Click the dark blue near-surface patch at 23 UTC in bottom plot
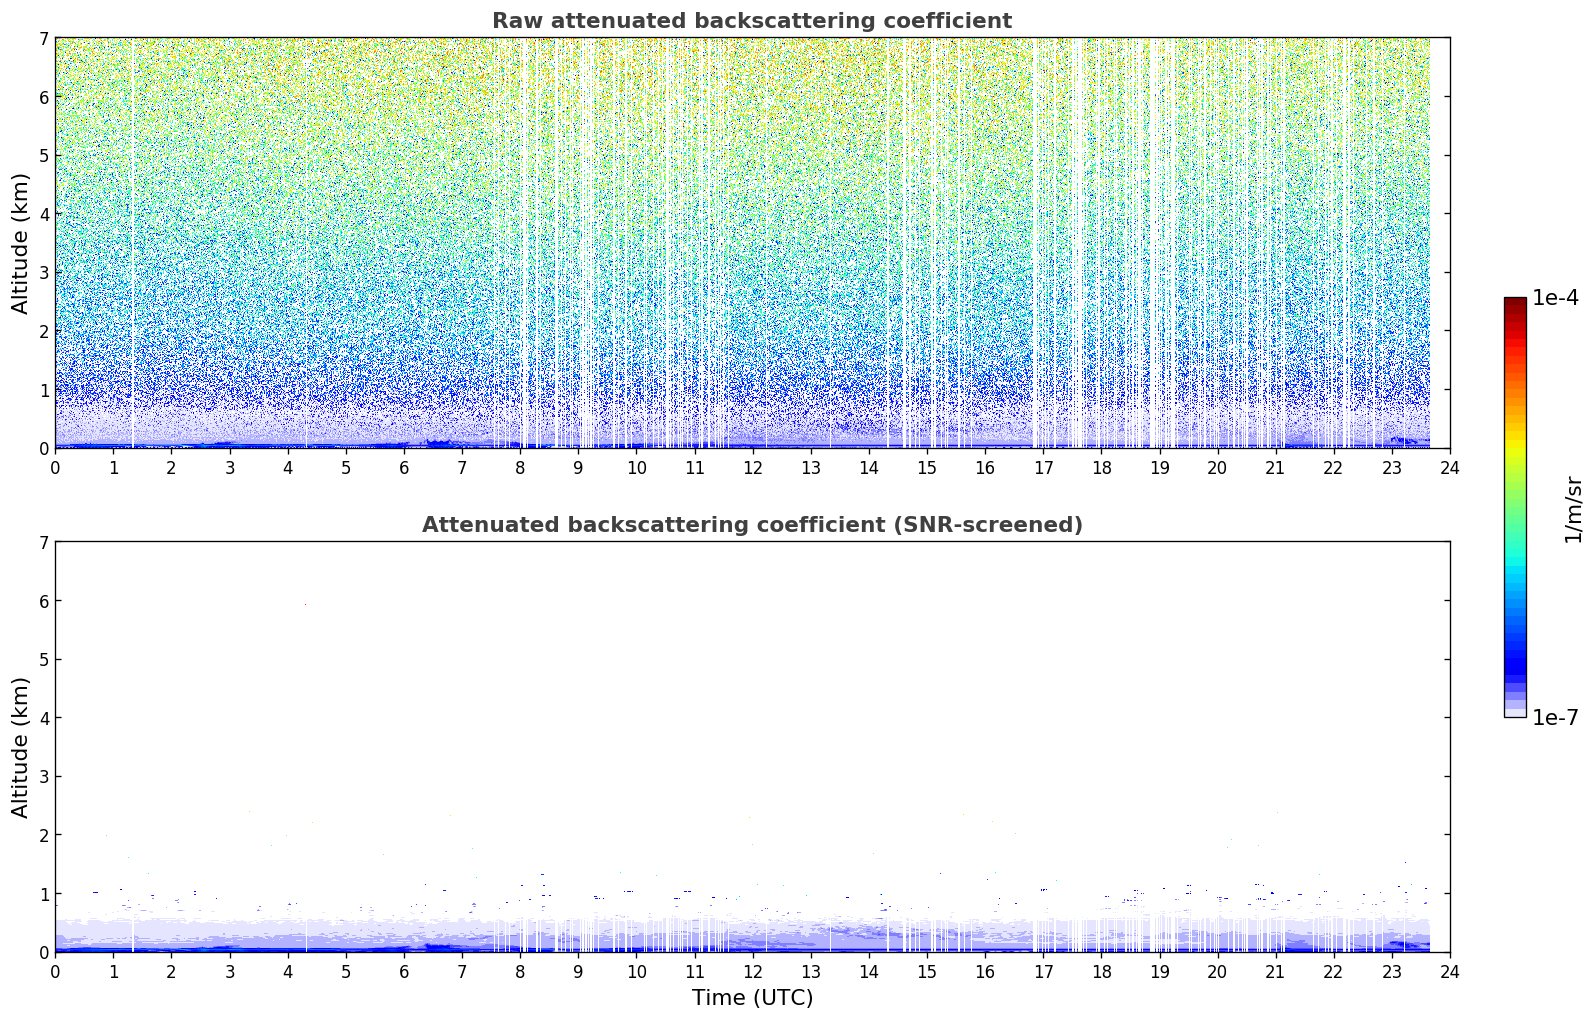This screenshot has width=1595, height=1020. click(1404, 943)
